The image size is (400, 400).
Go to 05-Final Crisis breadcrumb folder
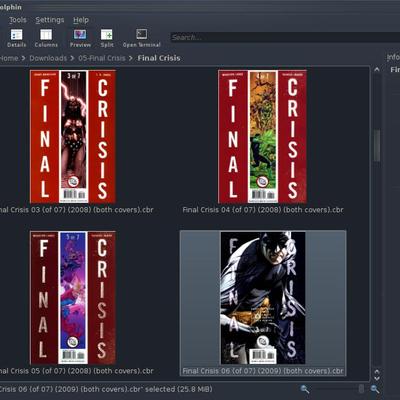click(102, 58)
